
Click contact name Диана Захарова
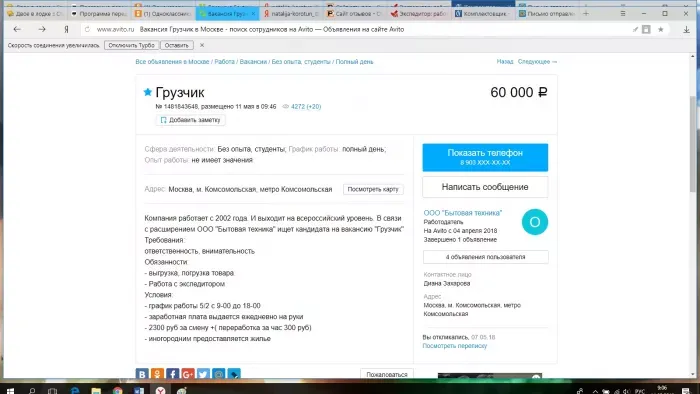pyautogui.click(x=447, y=283)
